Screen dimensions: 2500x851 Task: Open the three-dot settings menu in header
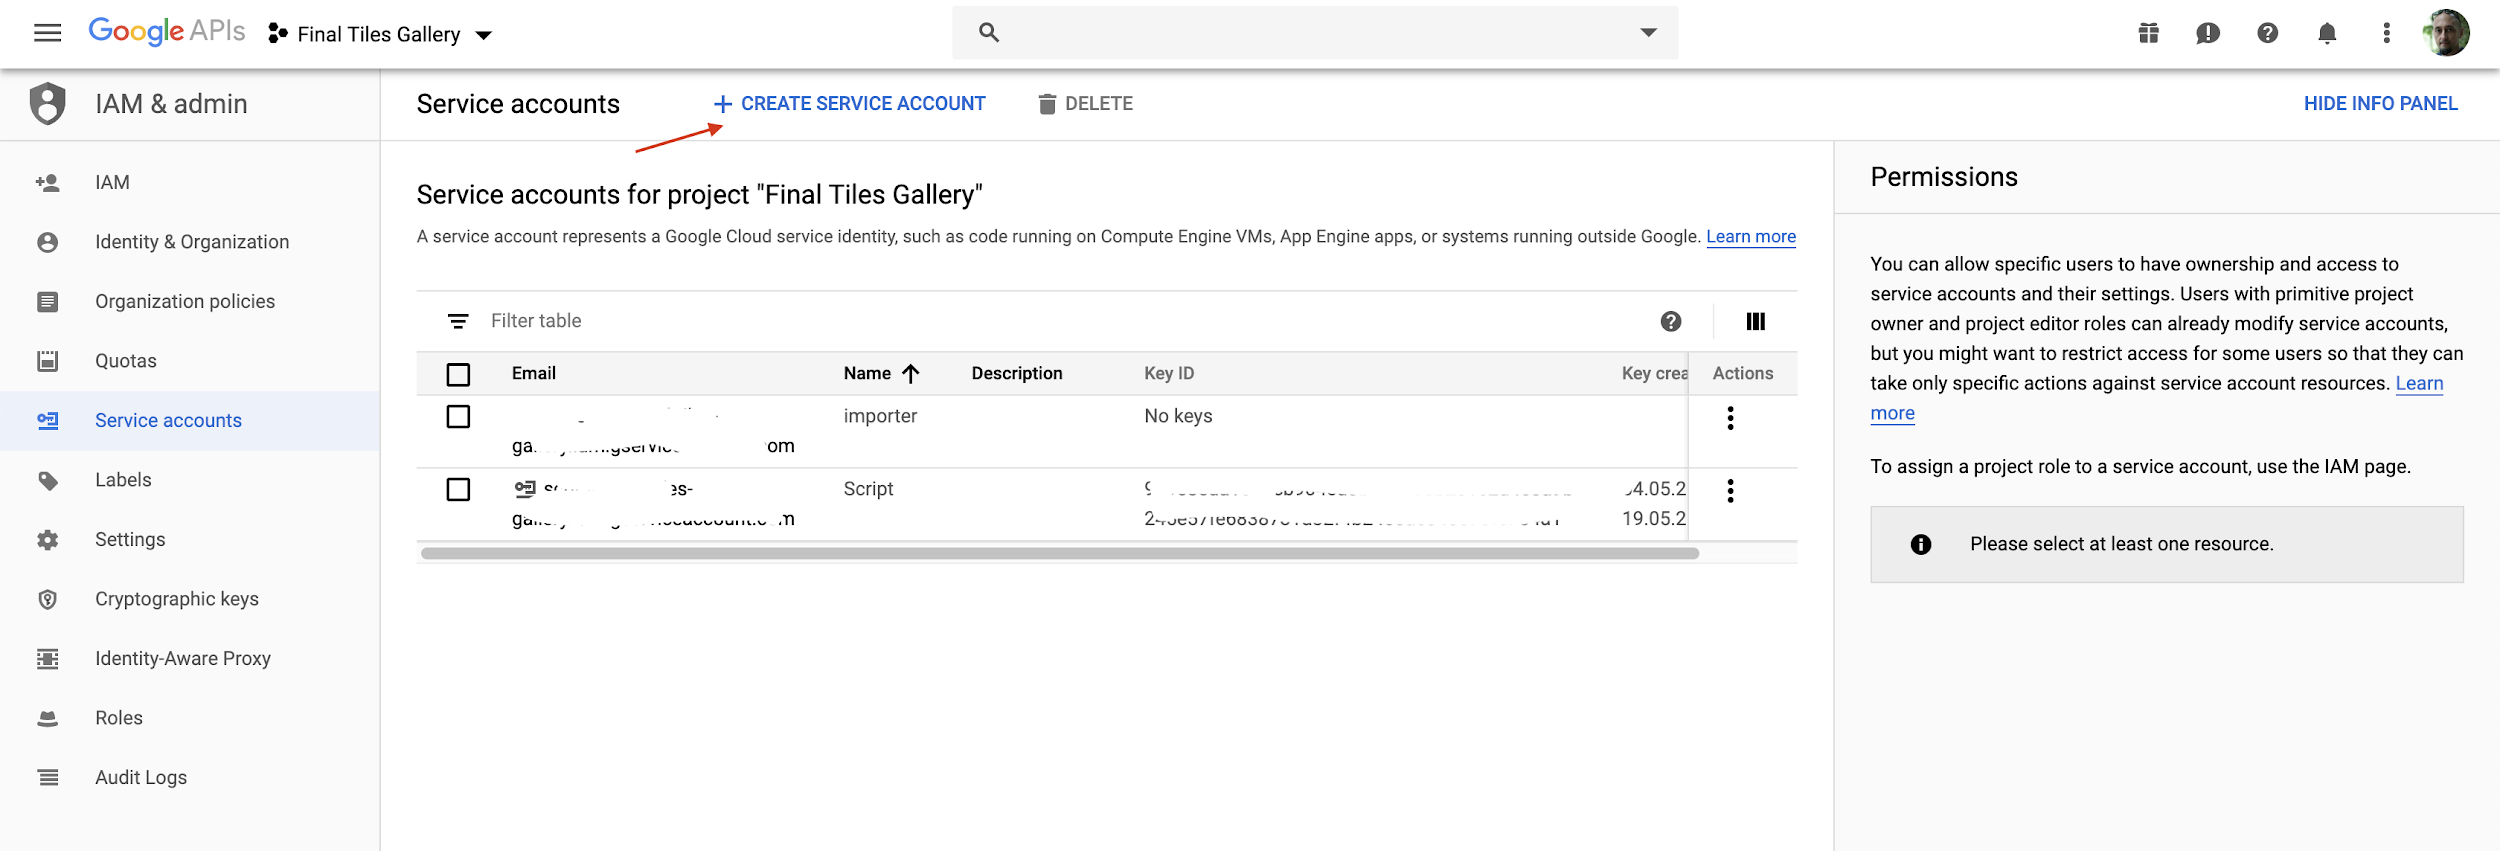(2386, 33)
